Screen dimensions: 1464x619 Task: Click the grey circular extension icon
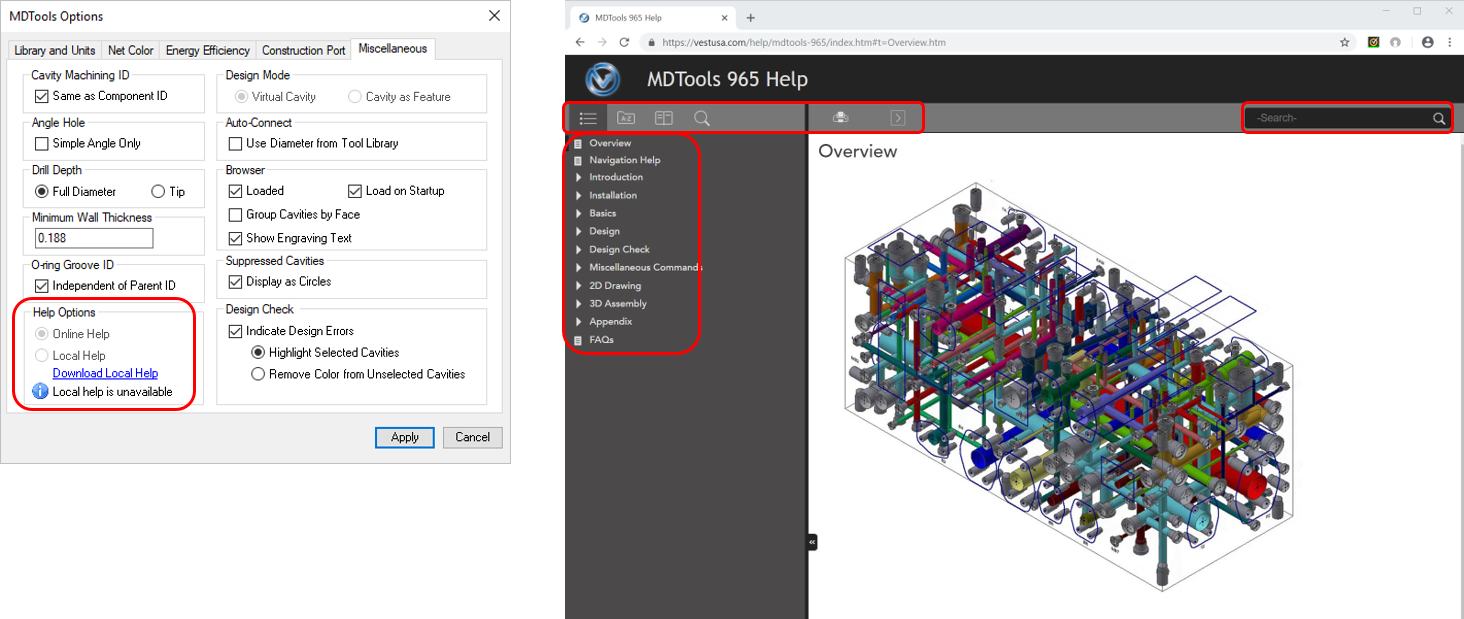click(x=1397, y=43)
